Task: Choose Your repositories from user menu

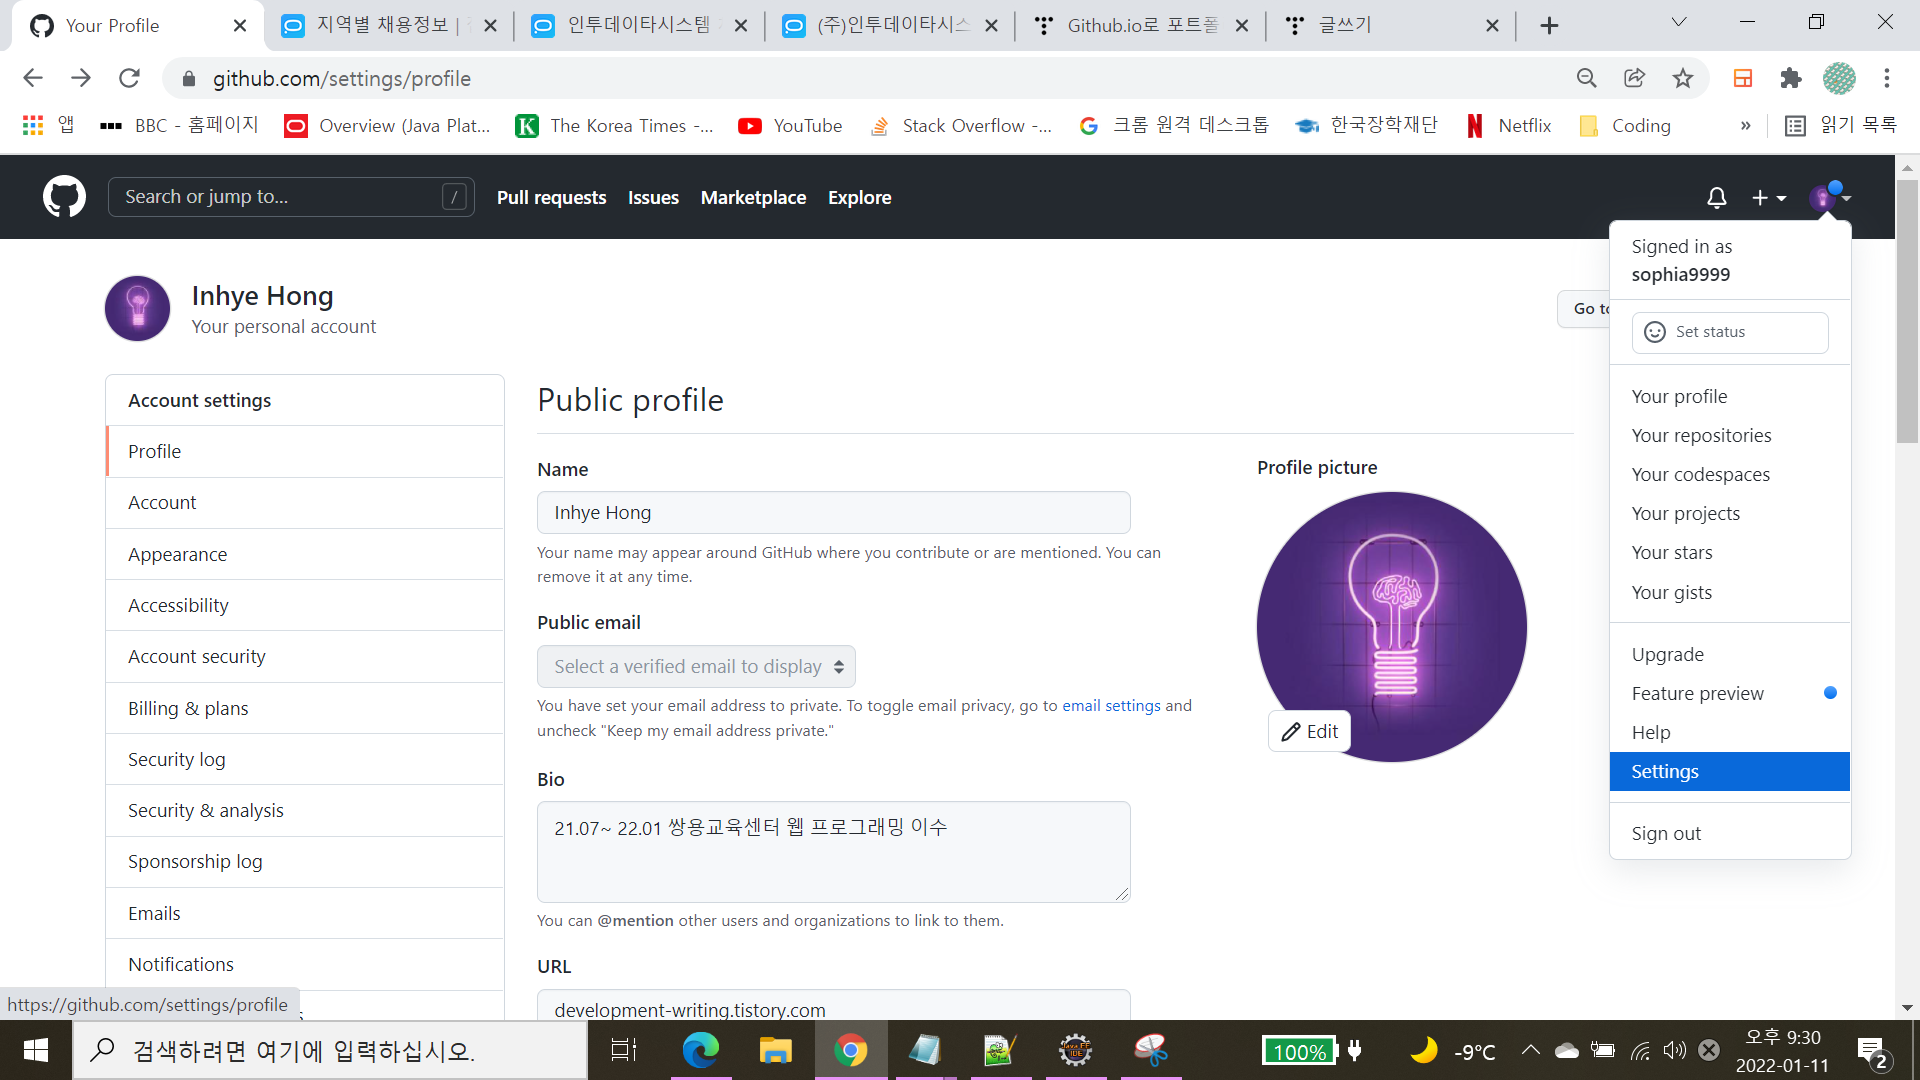Action: 1701,435
